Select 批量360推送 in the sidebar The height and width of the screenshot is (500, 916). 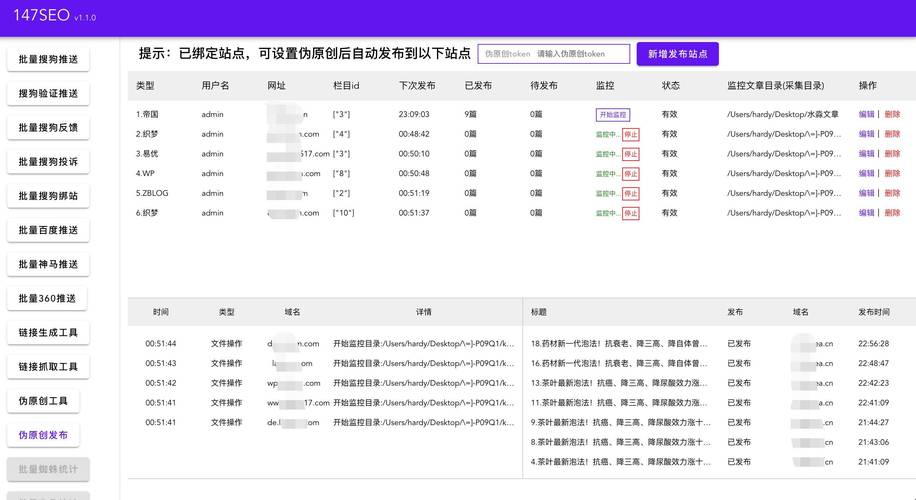[x=48, y=298]
